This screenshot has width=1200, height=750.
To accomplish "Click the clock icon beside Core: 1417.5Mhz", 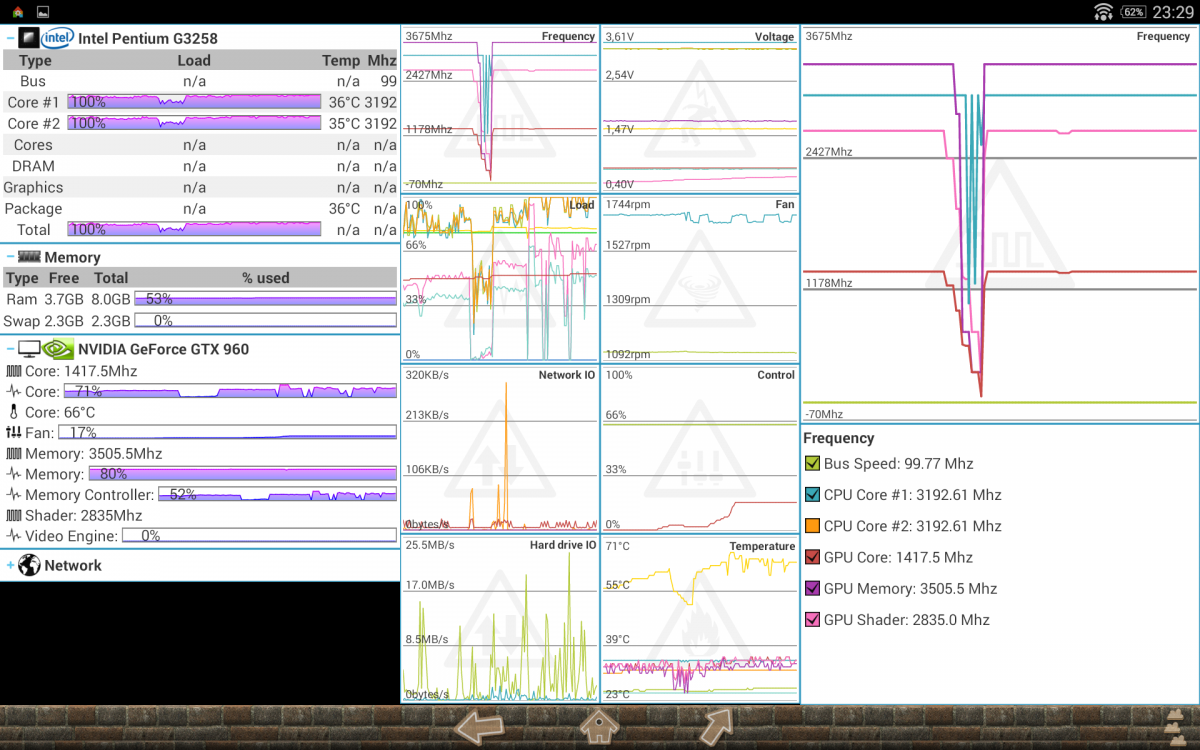I will click(x=13, y=371).
